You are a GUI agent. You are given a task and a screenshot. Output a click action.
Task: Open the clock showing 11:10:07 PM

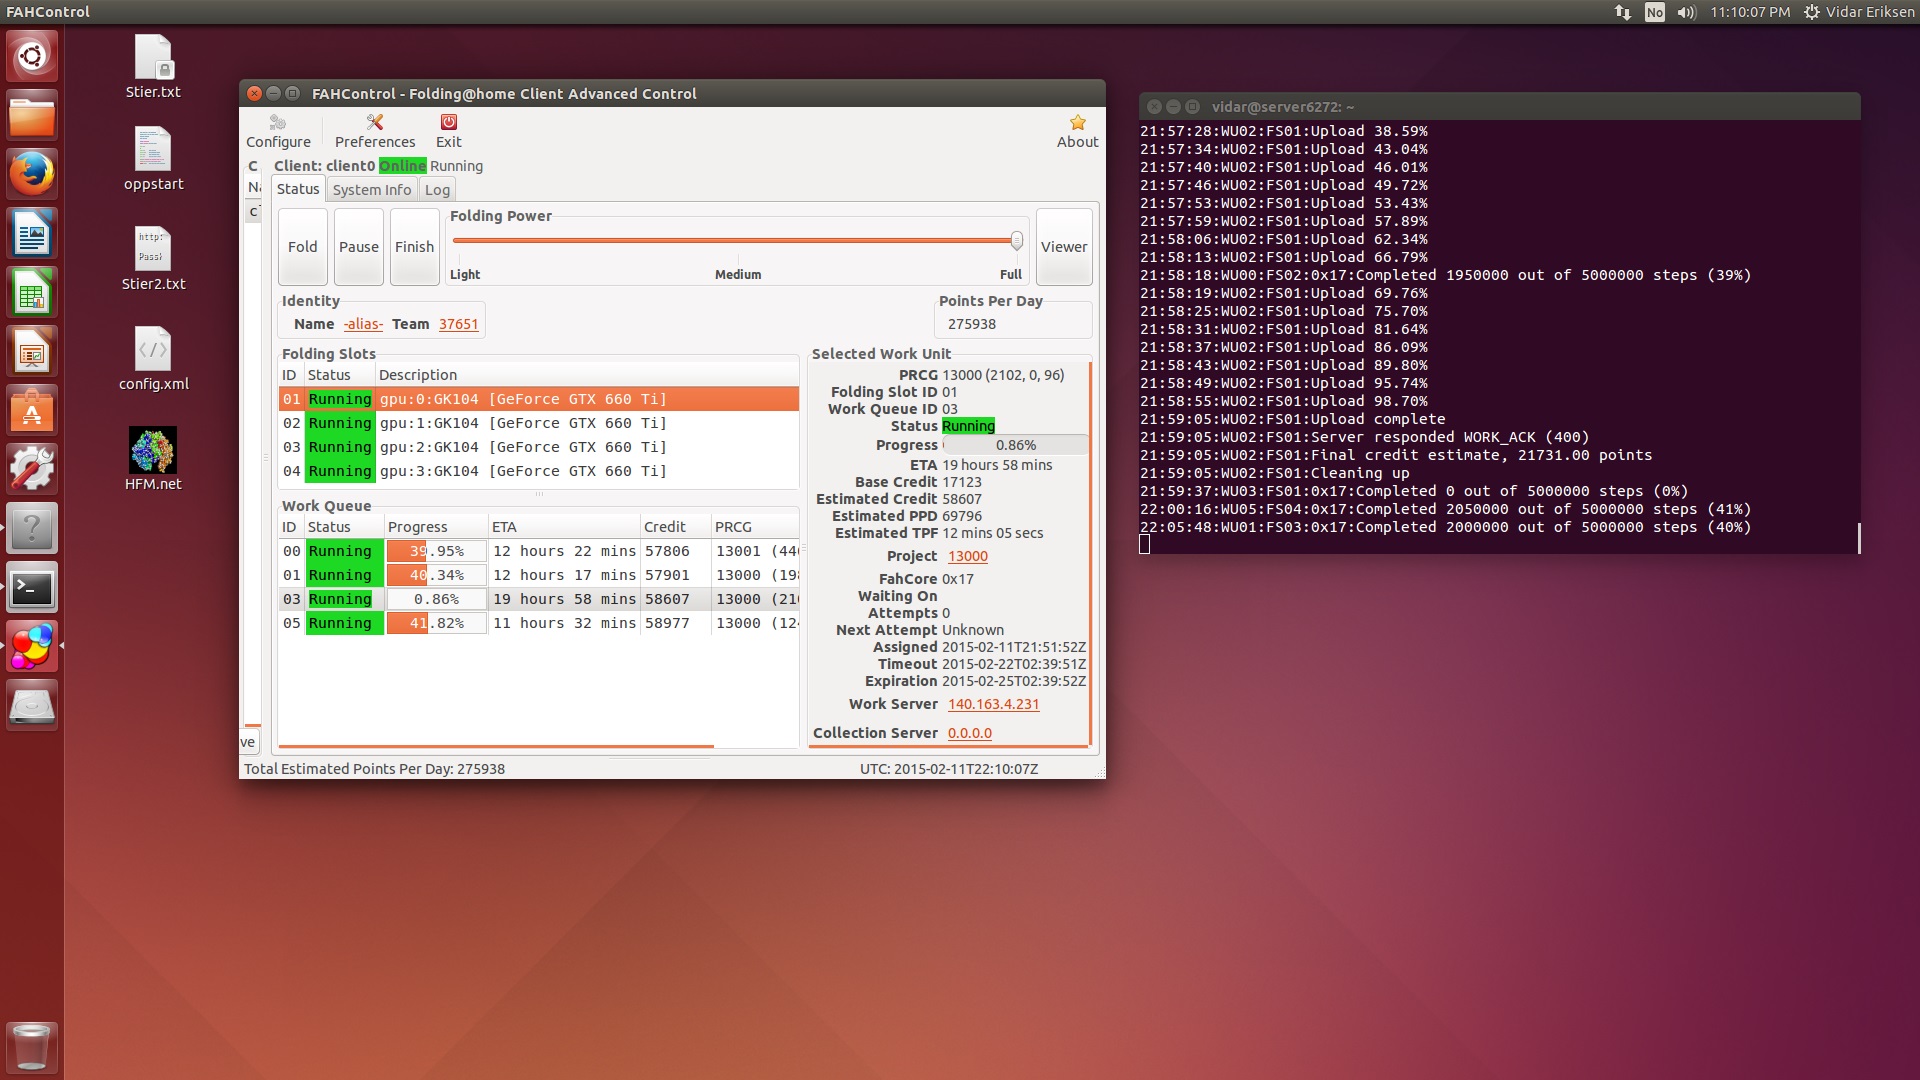click(x=1750, y=12)
